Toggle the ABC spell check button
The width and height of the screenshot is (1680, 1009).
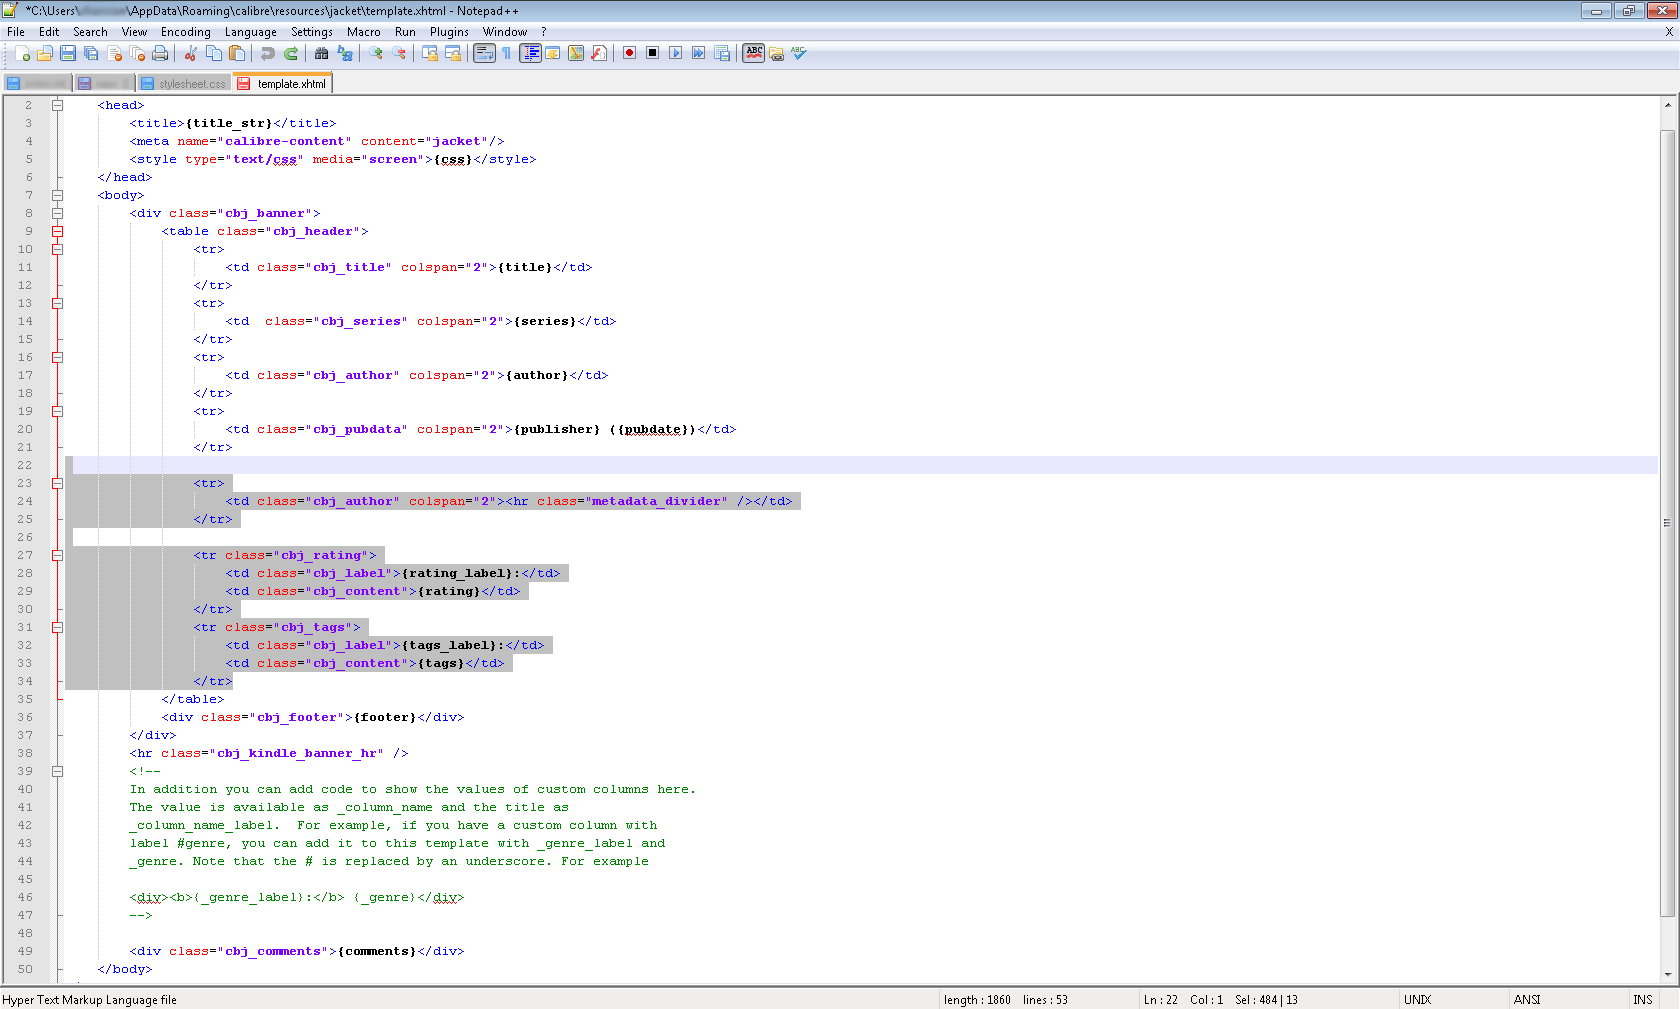754,53
